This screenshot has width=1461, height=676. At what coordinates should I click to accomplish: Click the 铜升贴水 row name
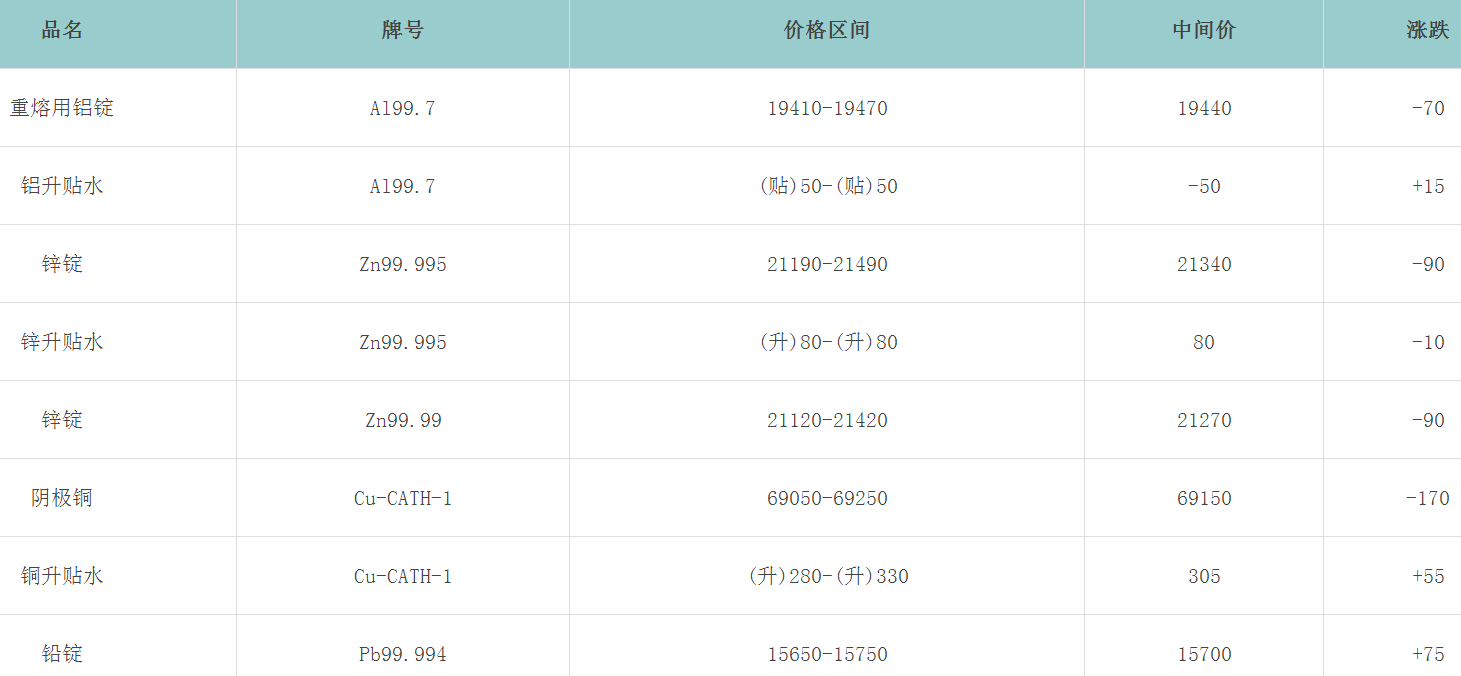coord(62,576)
